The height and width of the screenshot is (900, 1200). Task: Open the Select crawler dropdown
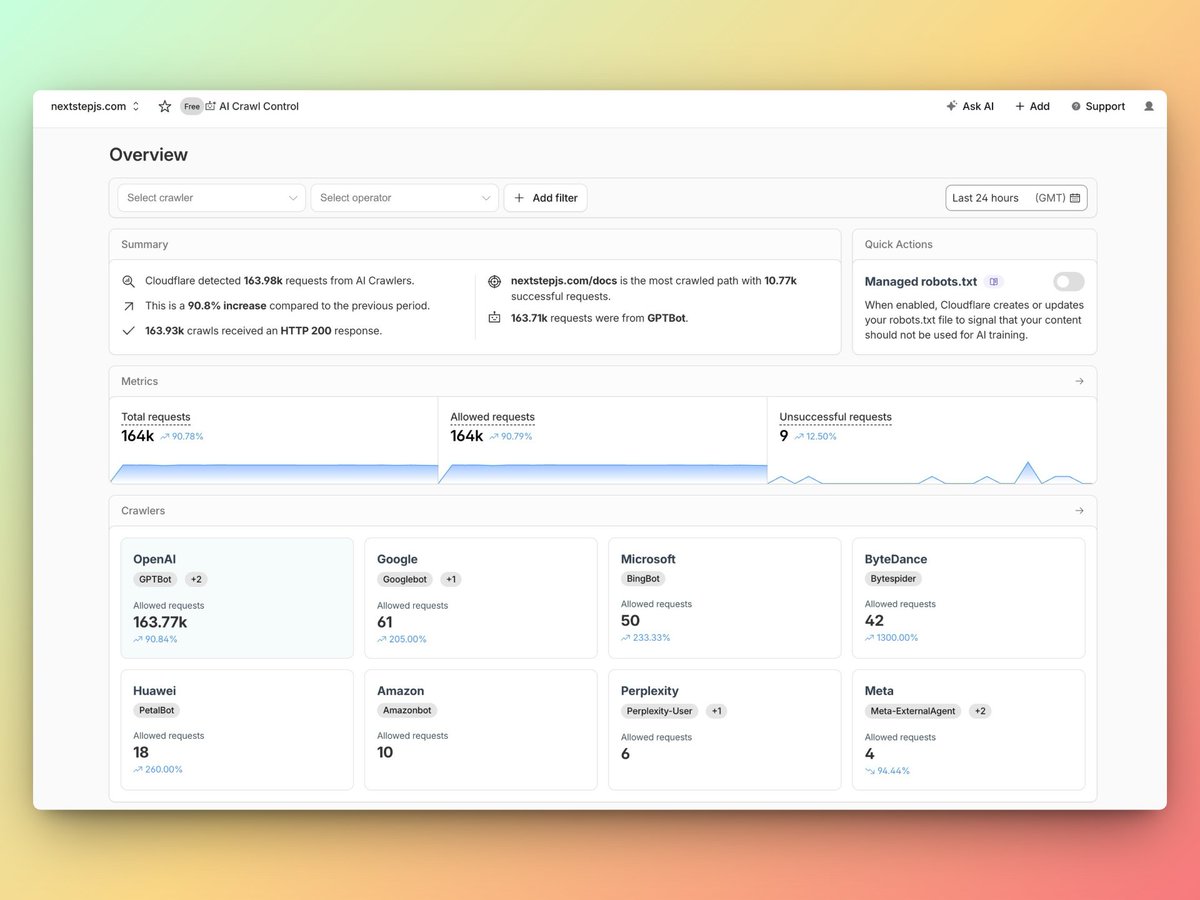pyautogui.click(x=211, y=198)
